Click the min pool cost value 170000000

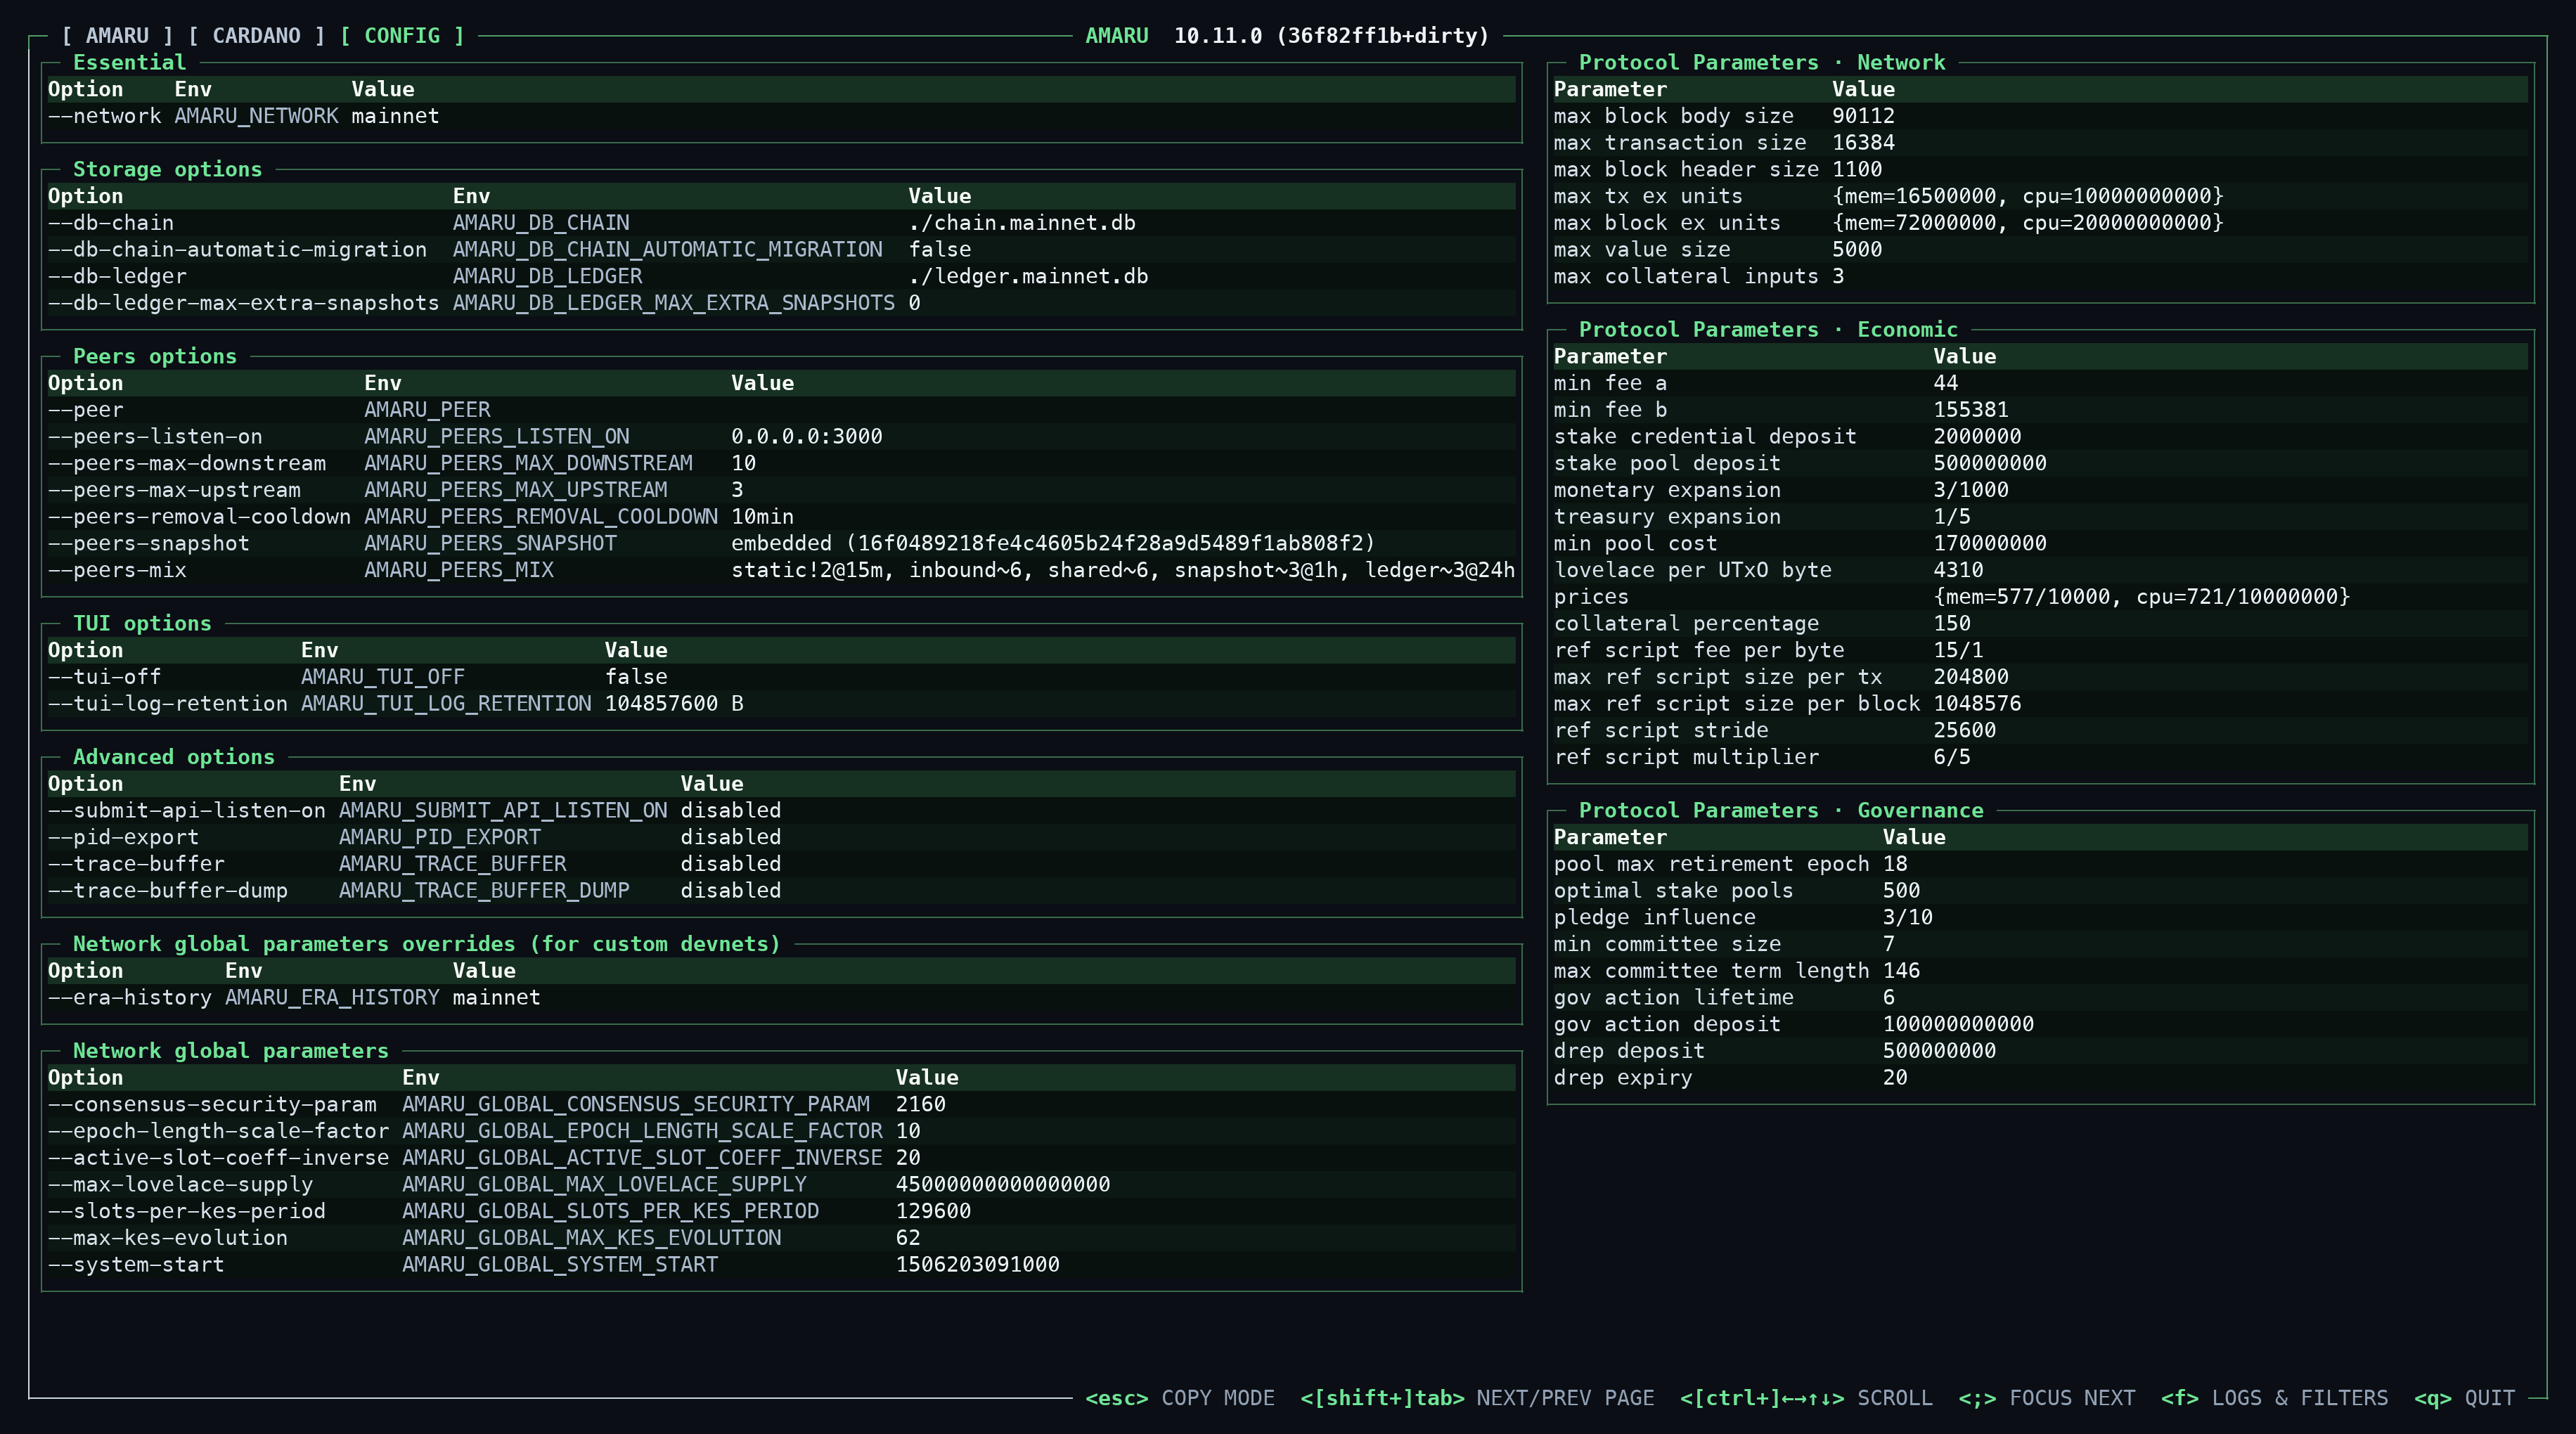coord(1990,543)
